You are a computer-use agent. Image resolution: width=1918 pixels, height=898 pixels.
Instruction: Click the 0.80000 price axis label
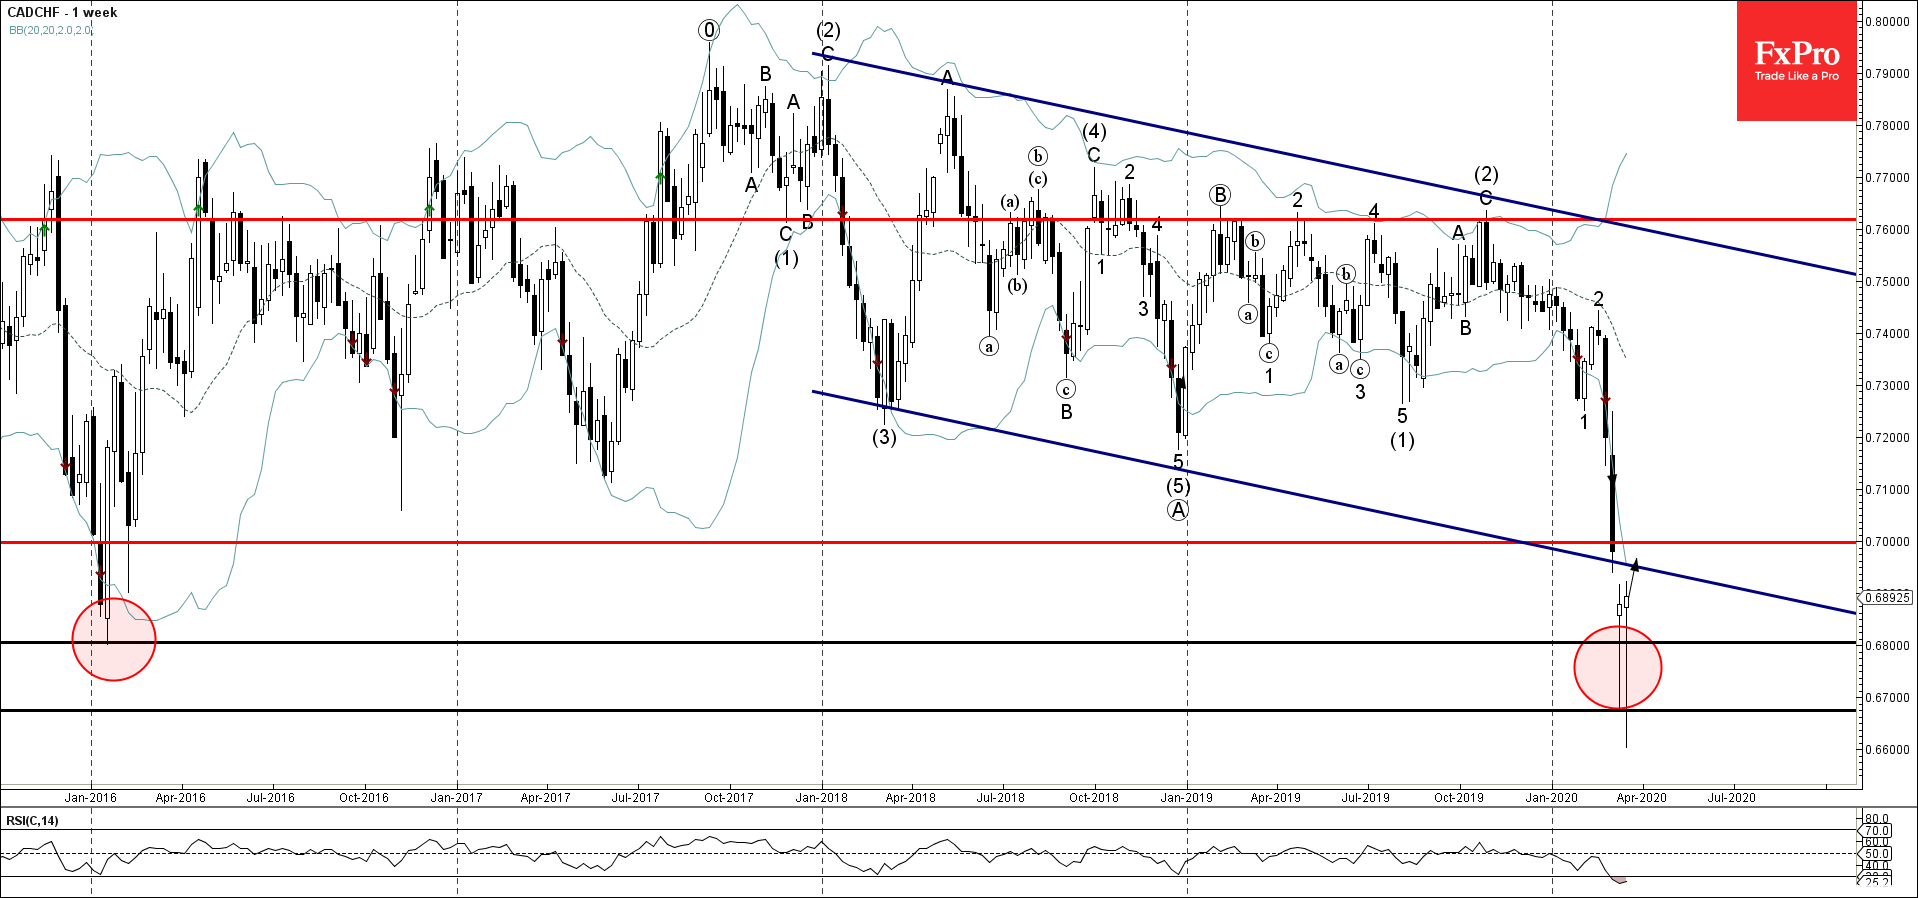(x=1885, y=22)
